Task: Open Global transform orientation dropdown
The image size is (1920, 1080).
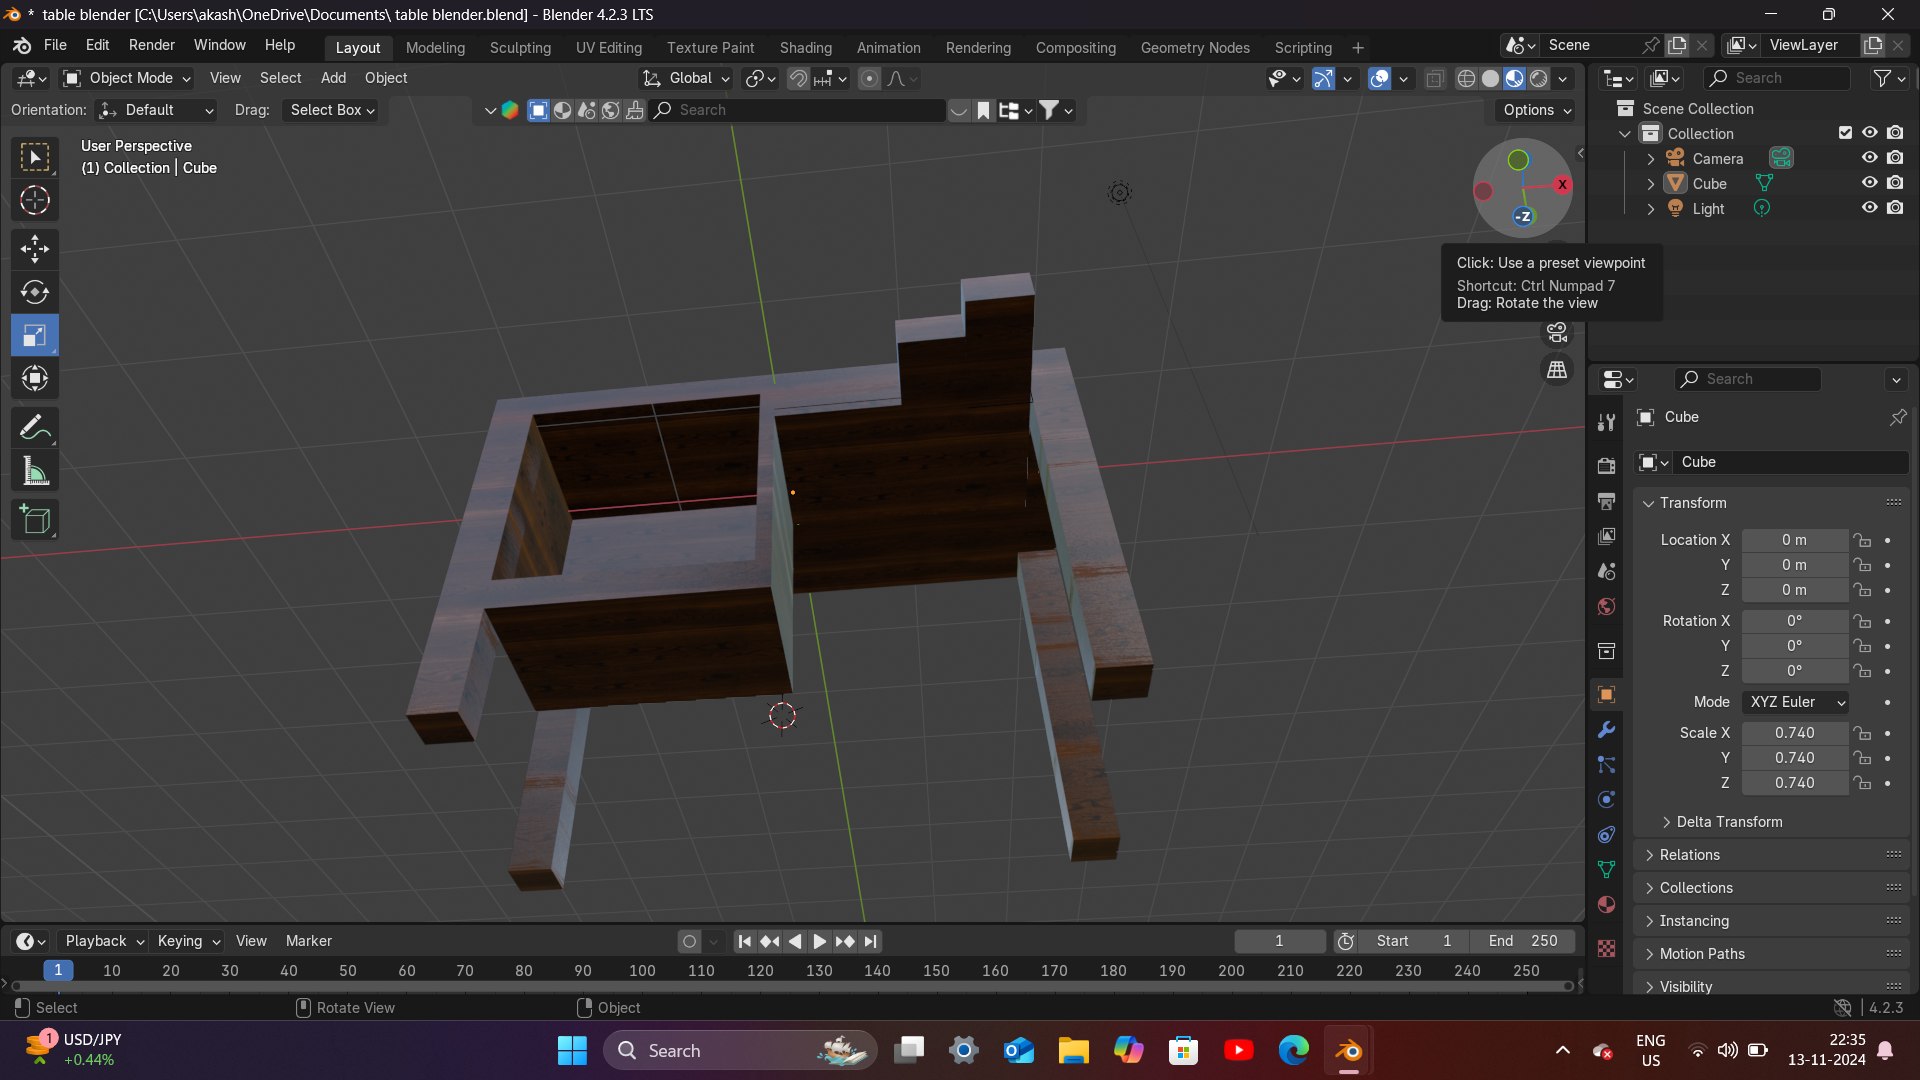Action: (688, 78)
